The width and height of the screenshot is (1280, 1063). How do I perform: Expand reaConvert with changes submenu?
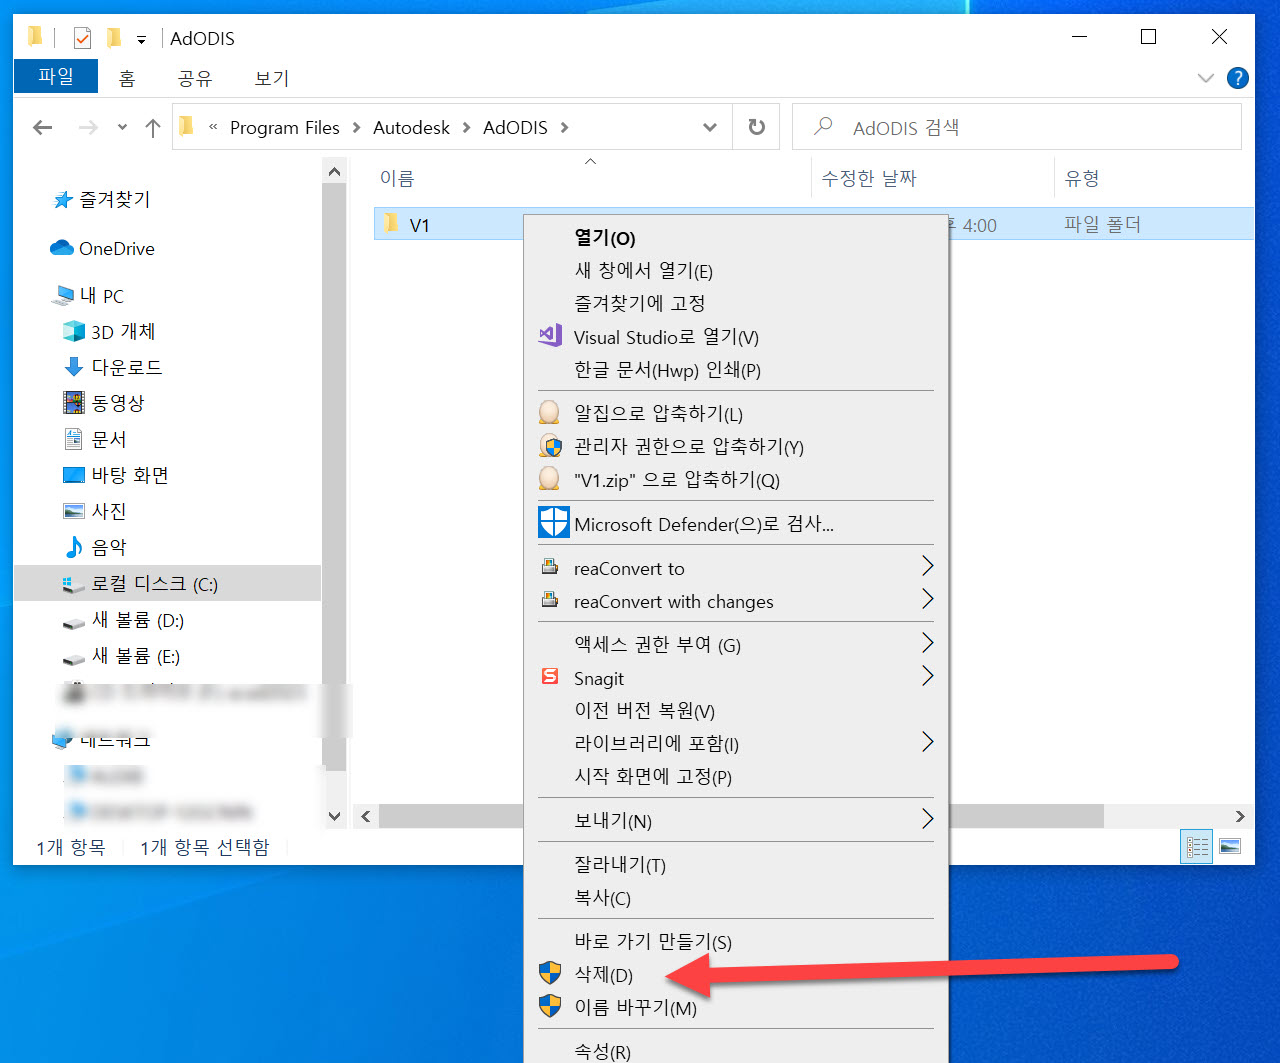736,601
